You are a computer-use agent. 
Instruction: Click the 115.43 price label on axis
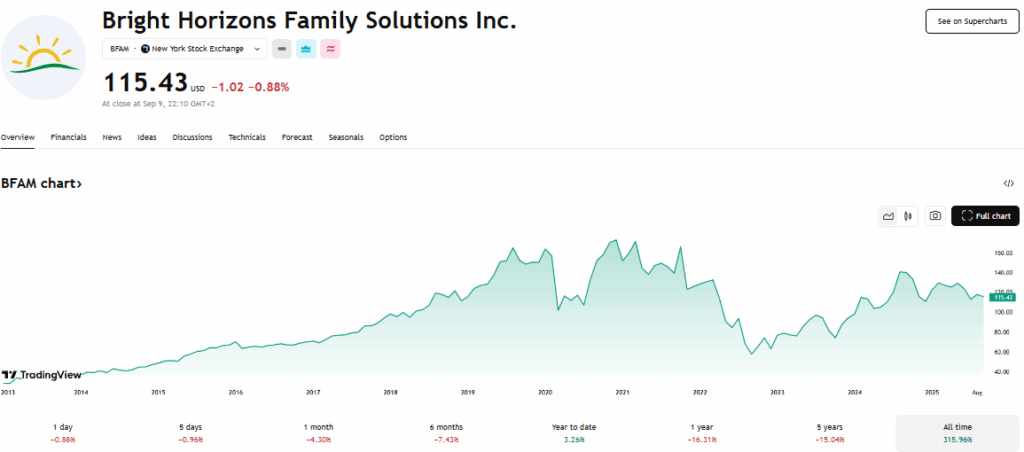[1002, 297]
